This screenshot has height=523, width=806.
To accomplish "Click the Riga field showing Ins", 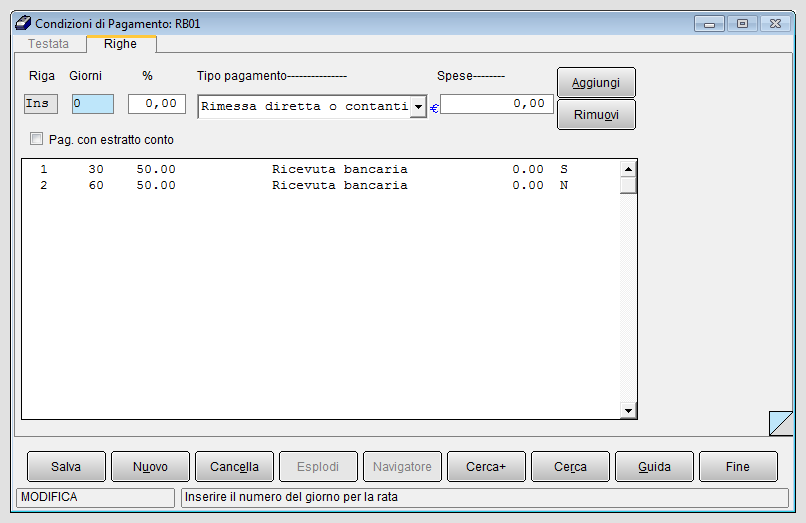I will (41, 104).
